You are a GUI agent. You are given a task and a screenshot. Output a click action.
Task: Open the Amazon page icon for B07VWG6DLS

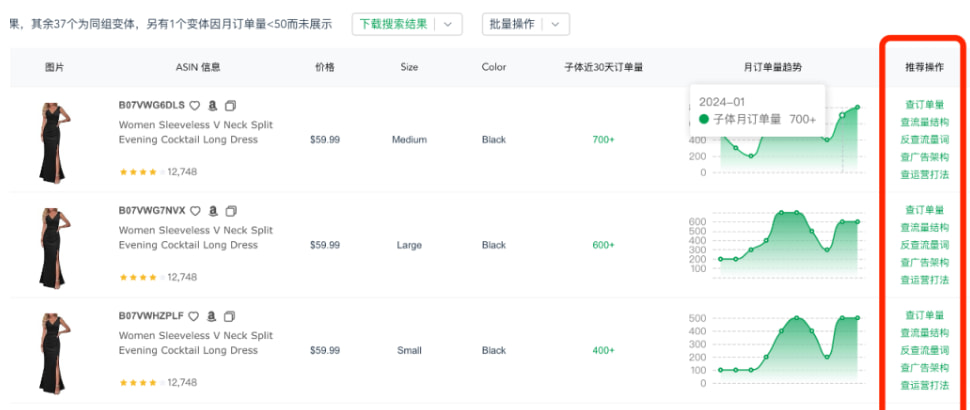tap(213, 106)
